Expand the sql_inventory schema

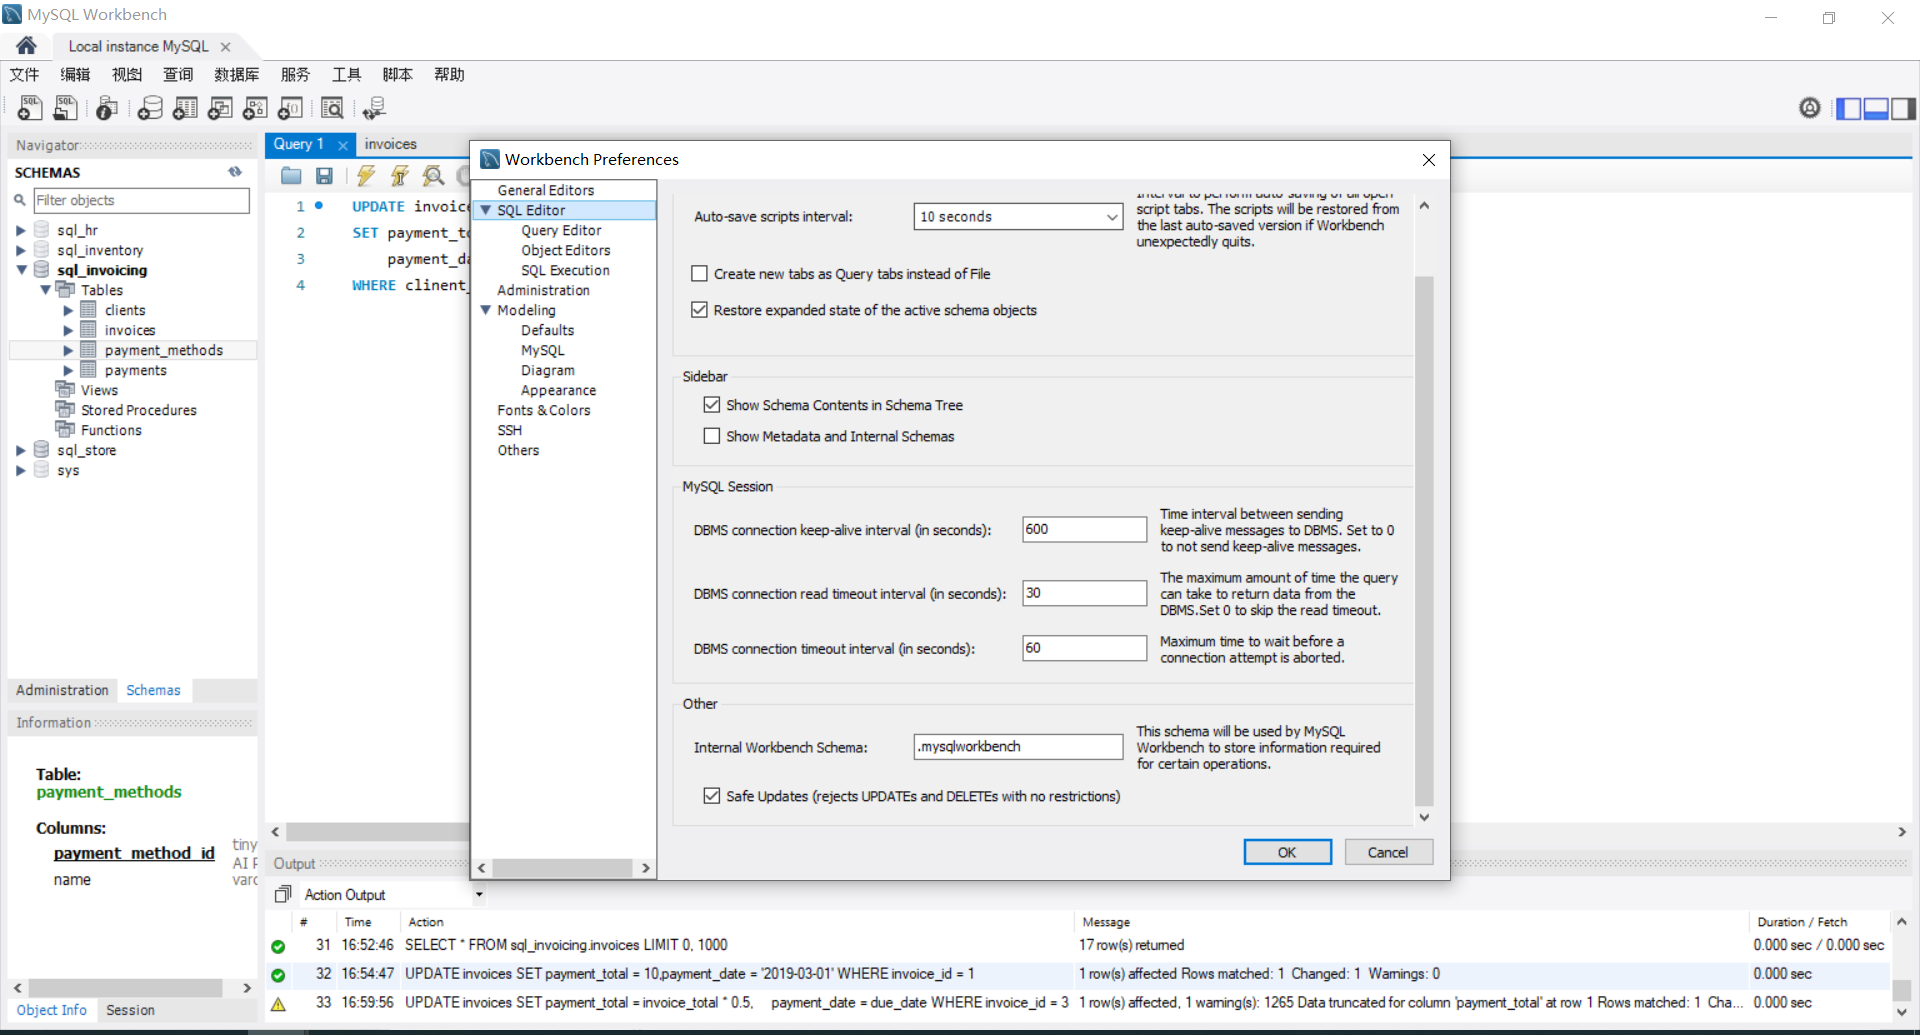click(20, 250)
